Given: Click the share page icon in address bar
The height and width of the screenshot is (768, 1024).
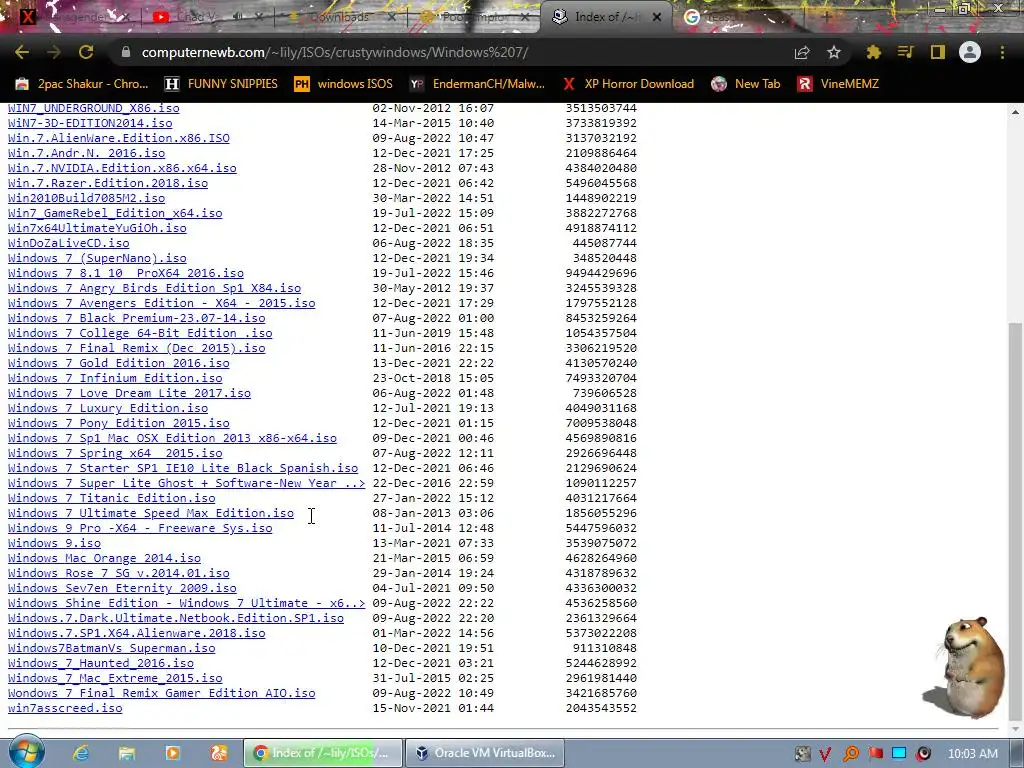Looking at the screenshot, I should point(802,52).
